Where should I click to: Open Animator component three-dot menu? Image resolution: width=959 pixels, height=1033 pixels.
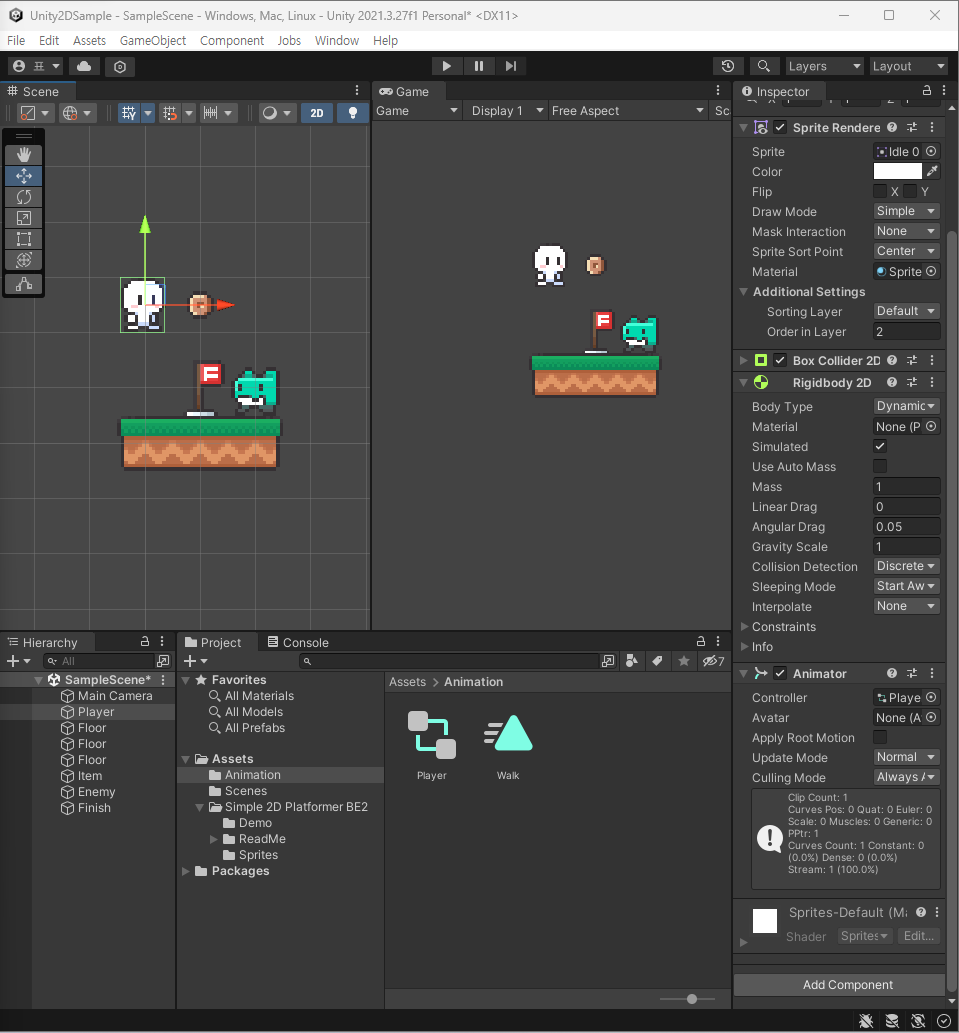[931, 673]
